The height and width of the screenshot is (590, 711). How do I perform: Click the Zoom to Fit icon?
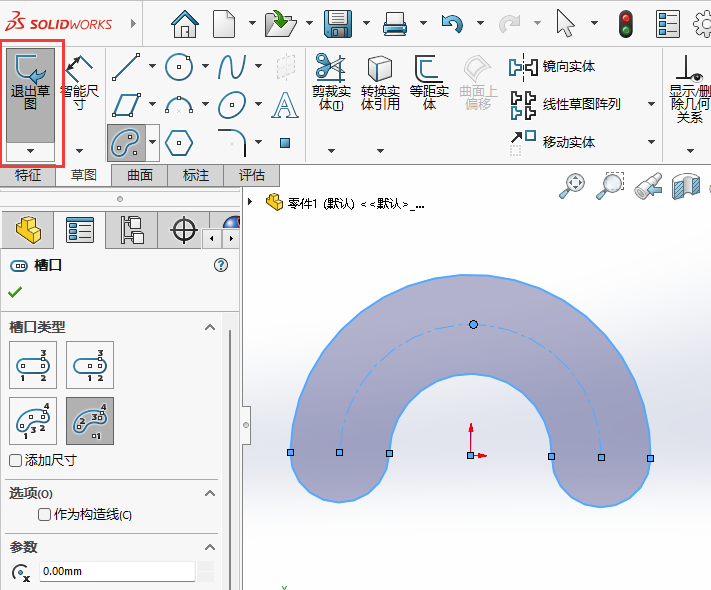coord(572,185)
